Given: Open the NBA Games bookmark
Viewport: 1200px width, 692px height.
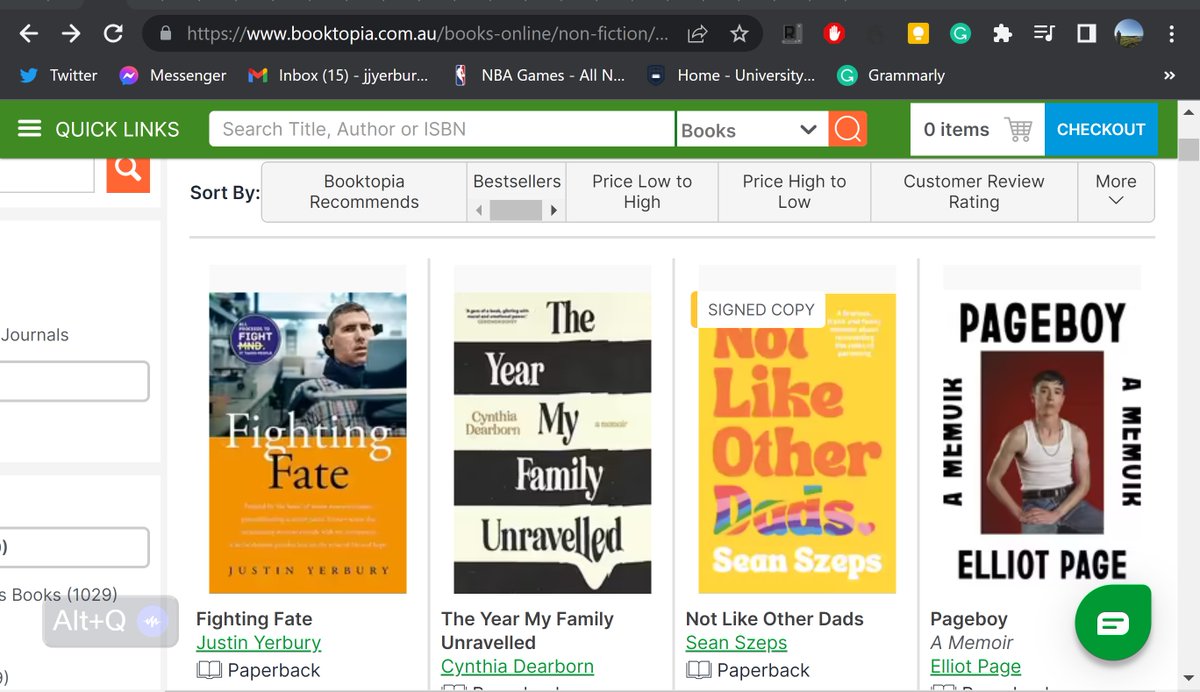Looking at the screenshot, I should (538, 75).
